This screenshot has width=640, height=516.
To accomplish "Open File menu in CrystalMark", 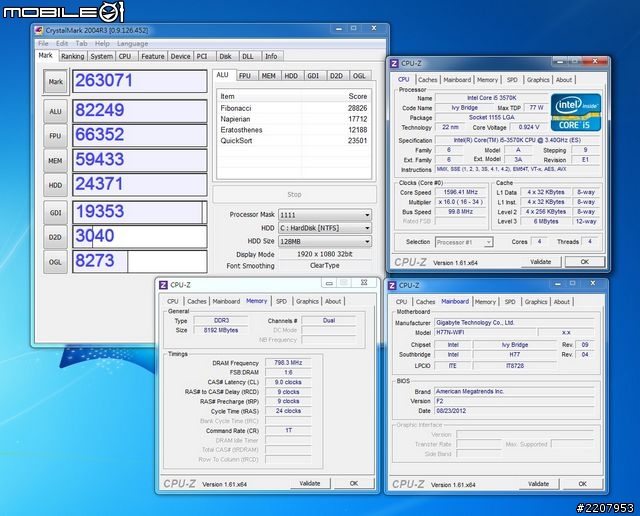I will [43, 43].
